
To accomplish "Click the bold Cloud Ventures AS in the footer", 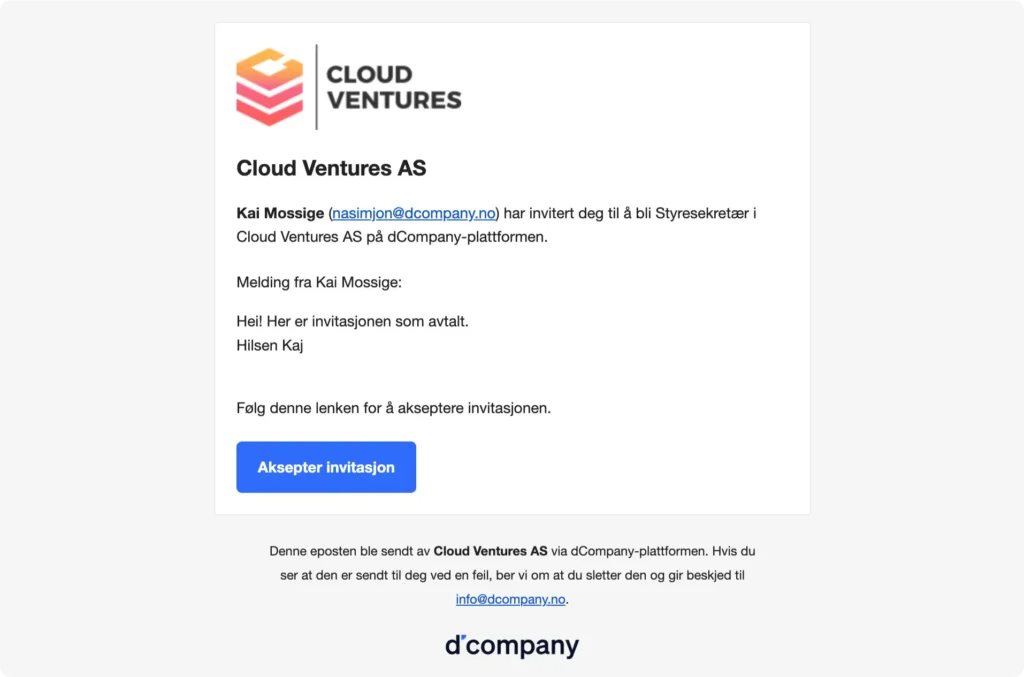I will [x=490, y=551].
